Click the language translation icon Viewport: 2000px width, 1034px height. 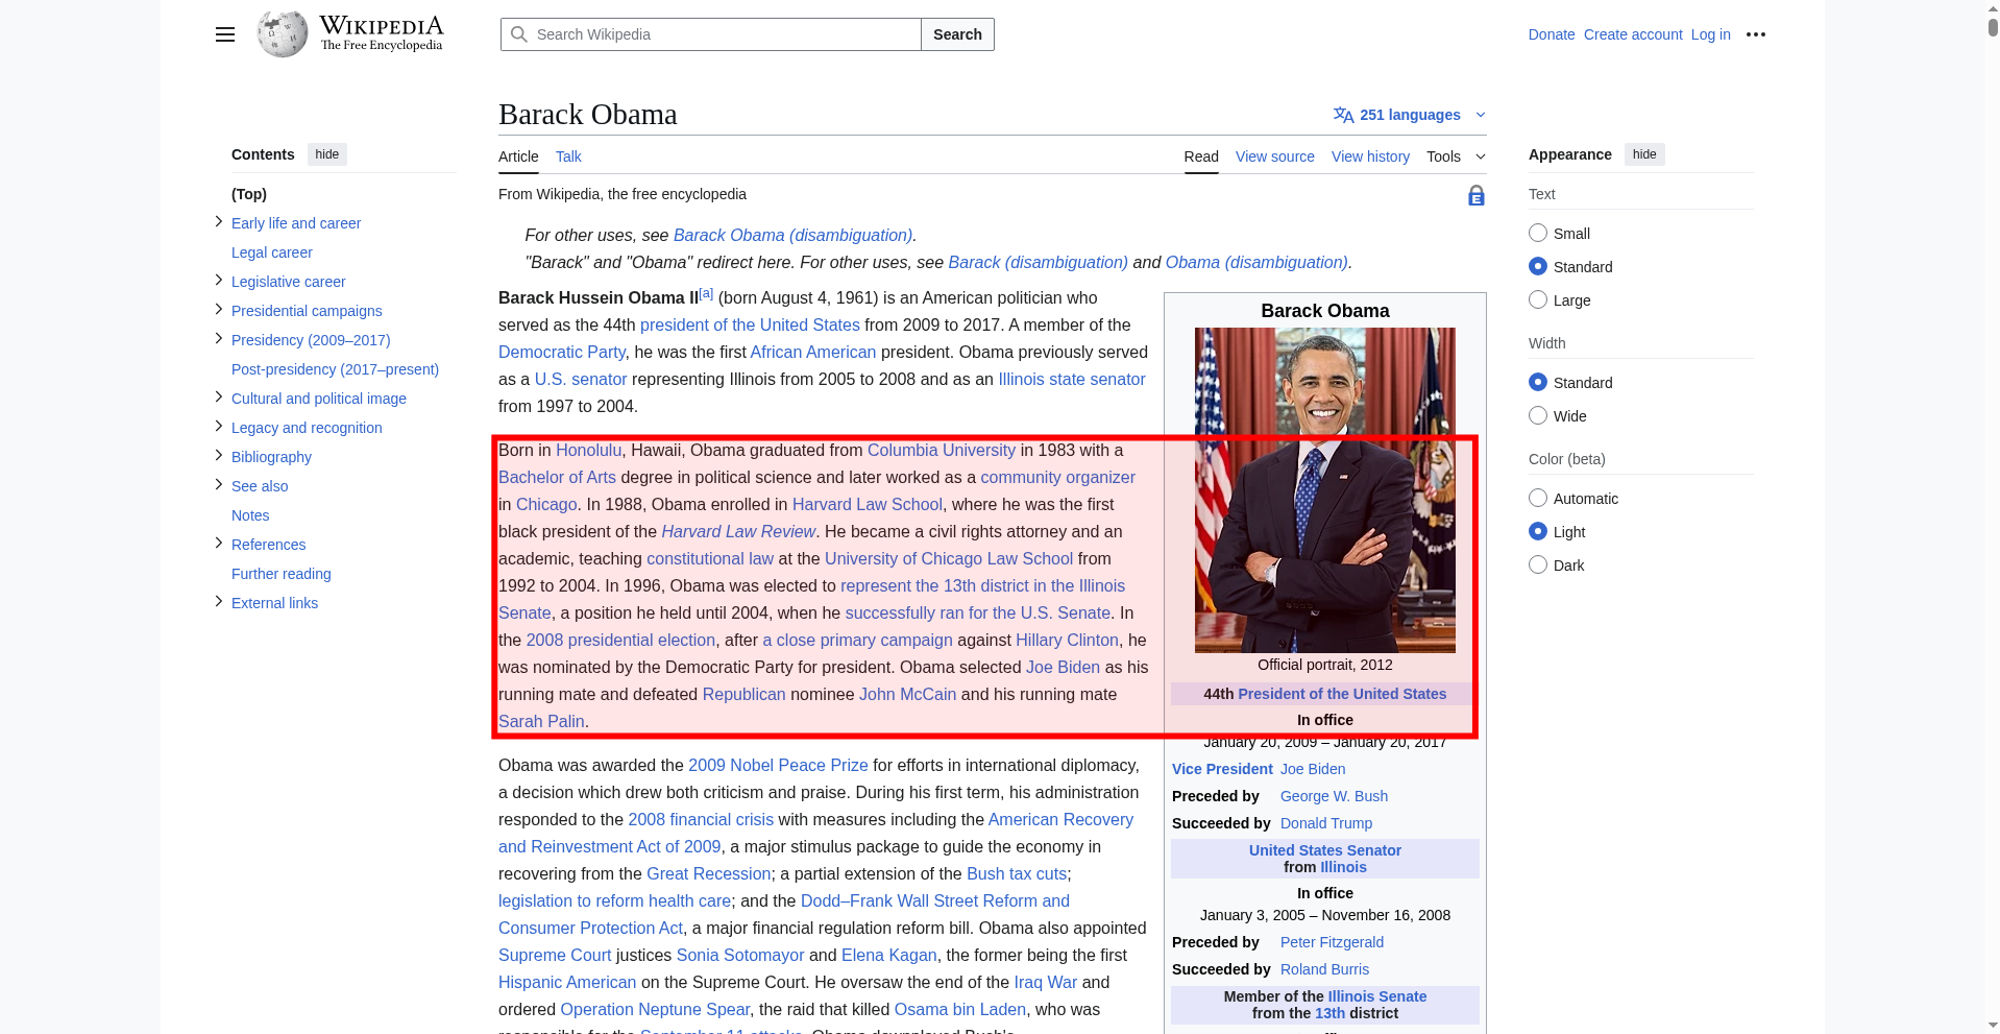click(x=1343, y=115)
